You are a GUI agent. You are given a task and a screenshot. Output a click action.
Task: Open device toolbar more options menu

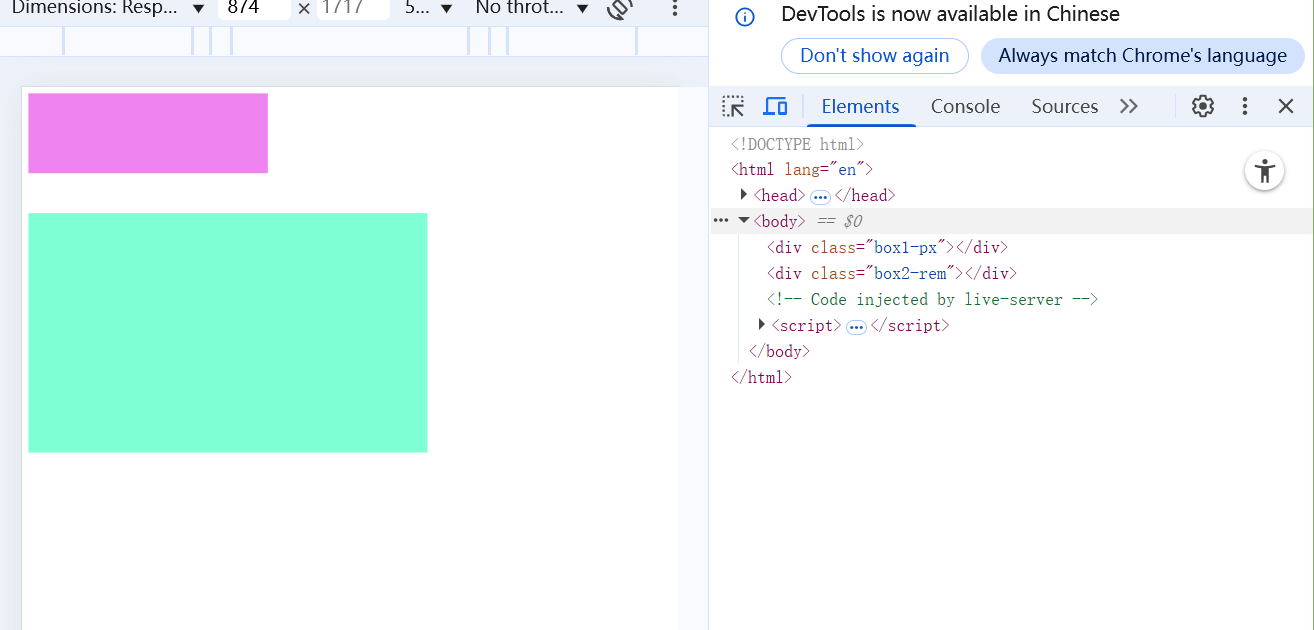(675, 9)
